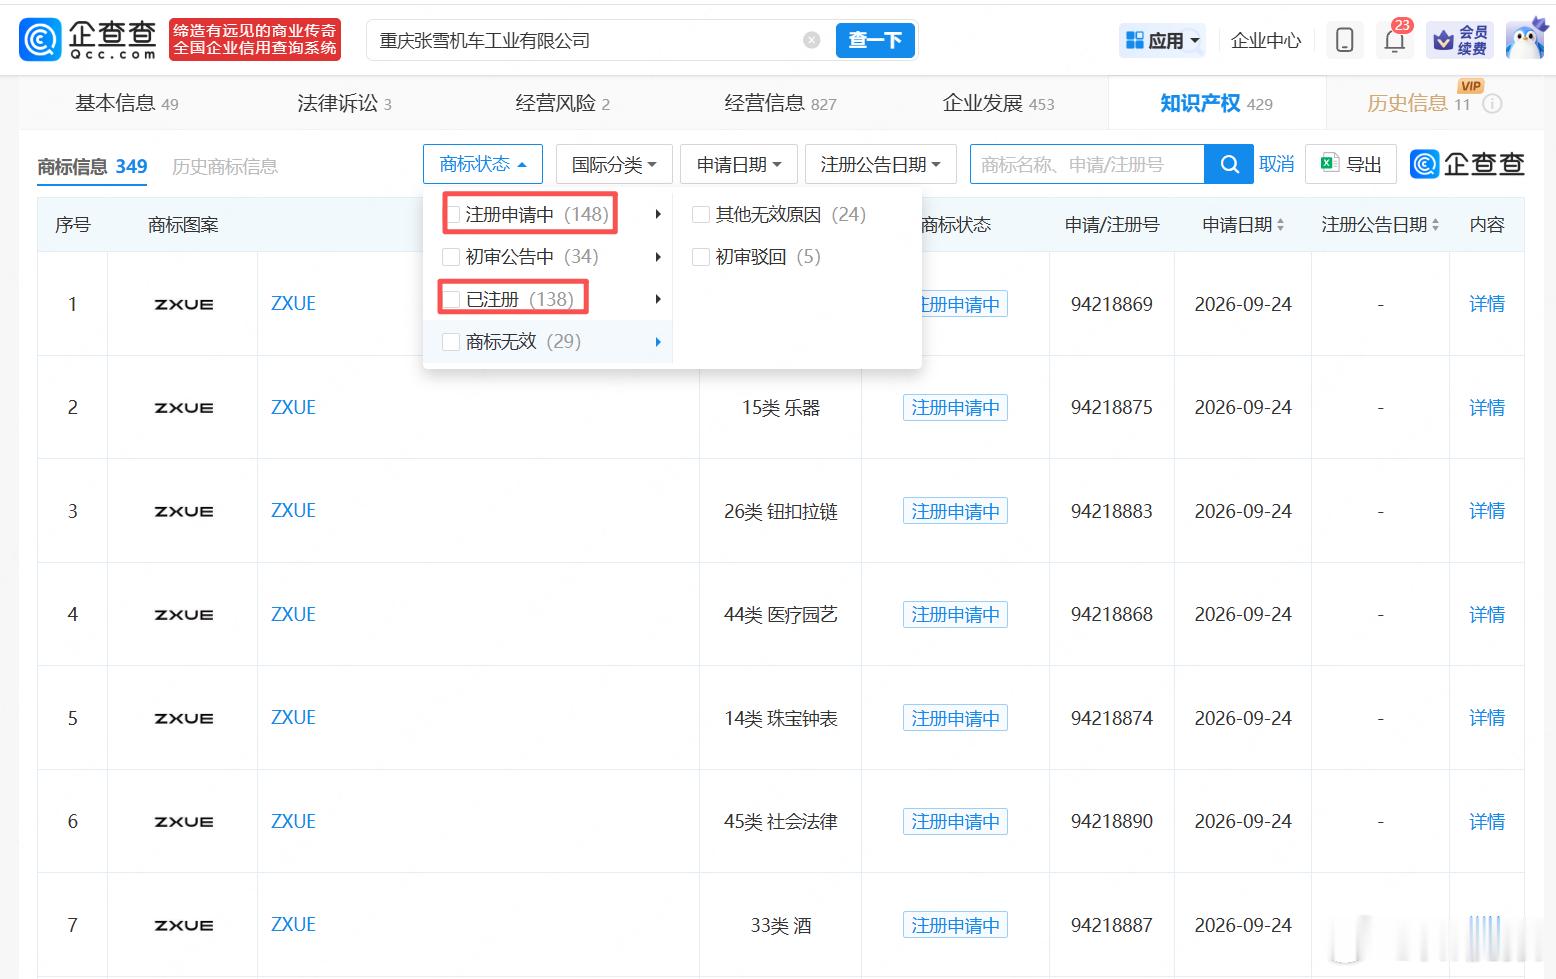The image size is (1556, 979).
Task: Open the notification bell
Action: pos(1394,40)
